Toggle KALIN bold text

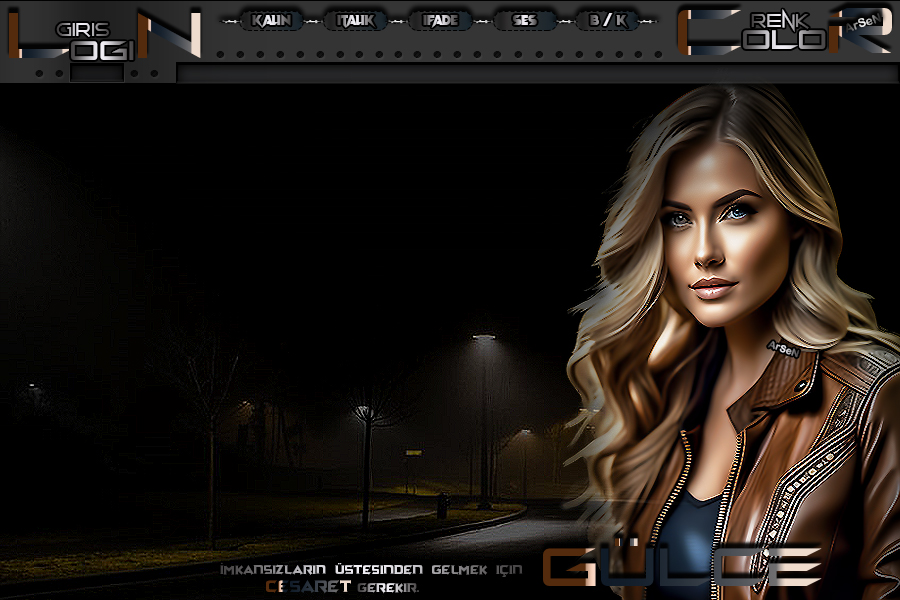point(271,21)
